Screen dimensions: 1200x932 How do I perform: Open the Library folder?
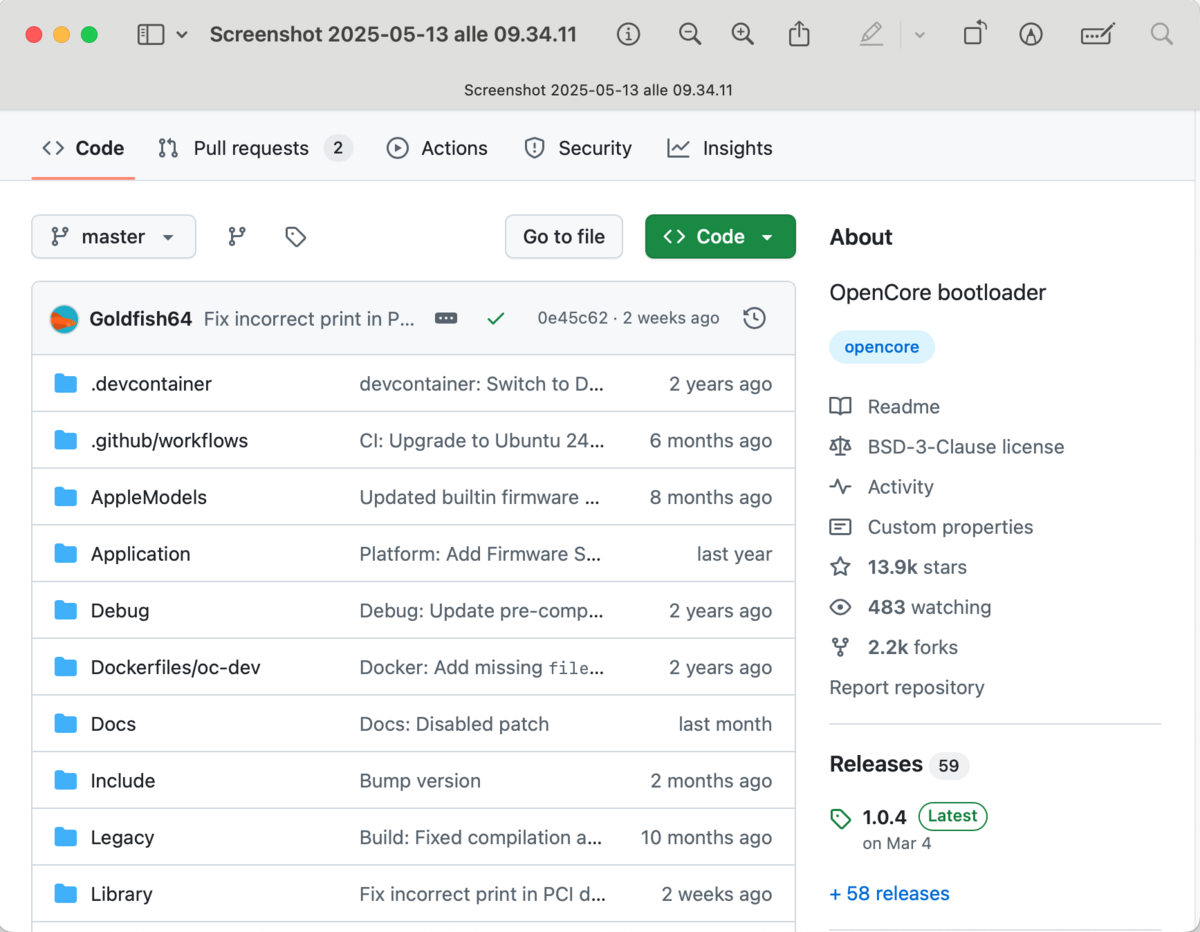(122, 894)
